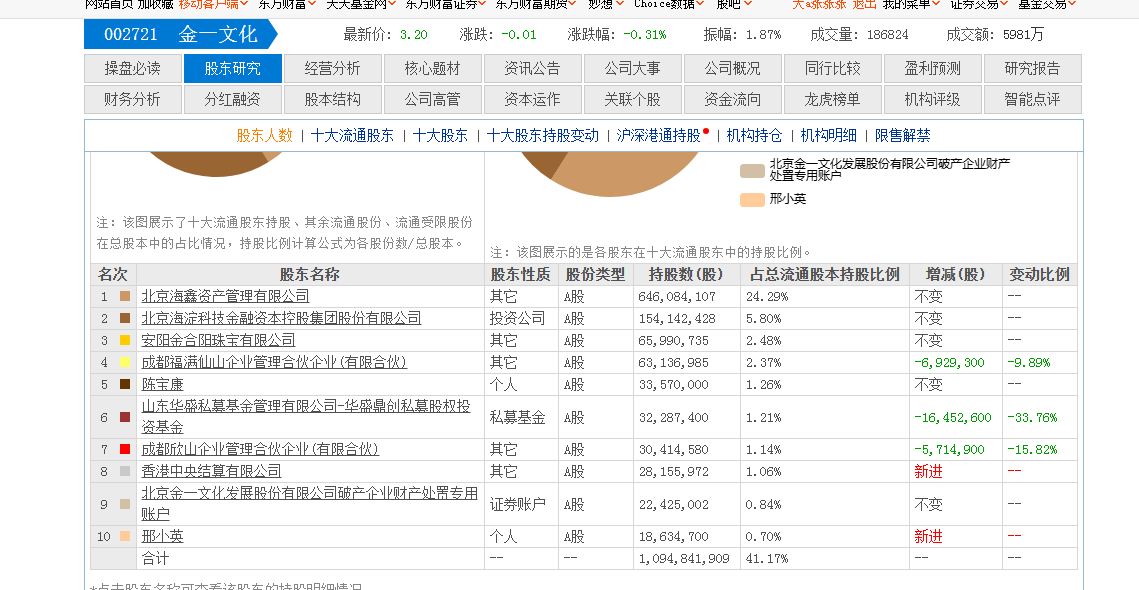Screen dimensions: 1139x590
Task: Expand the 天天基金网 dropdown menu
Action: 360,4
